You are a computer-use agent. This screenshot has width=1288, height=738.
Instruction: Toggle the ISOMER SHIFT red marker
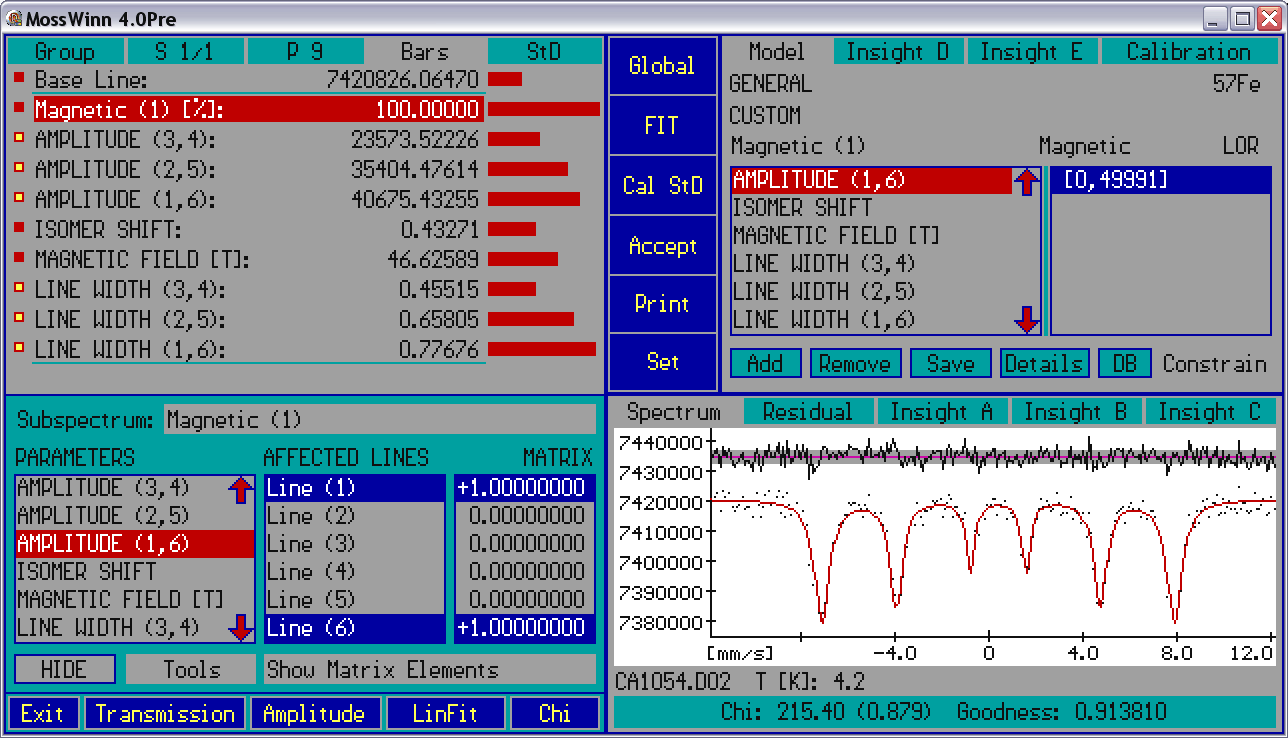click(19, 228)
